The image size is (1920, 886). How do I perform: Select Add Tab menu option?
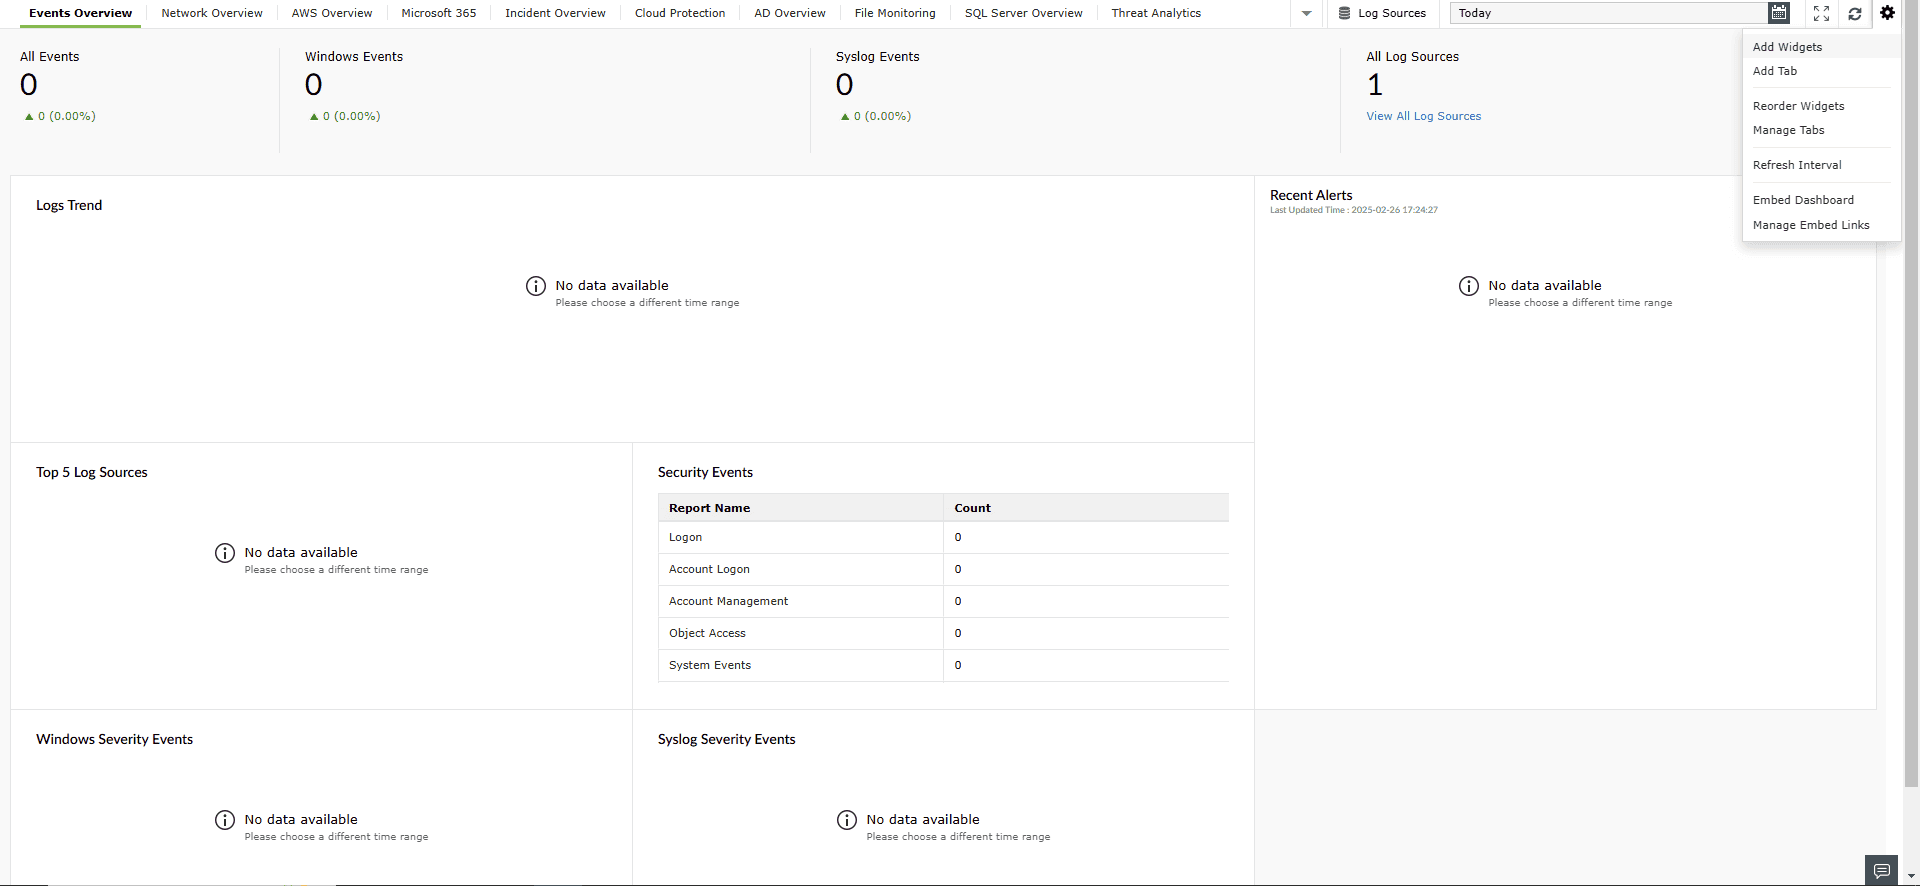point(1775,71)
